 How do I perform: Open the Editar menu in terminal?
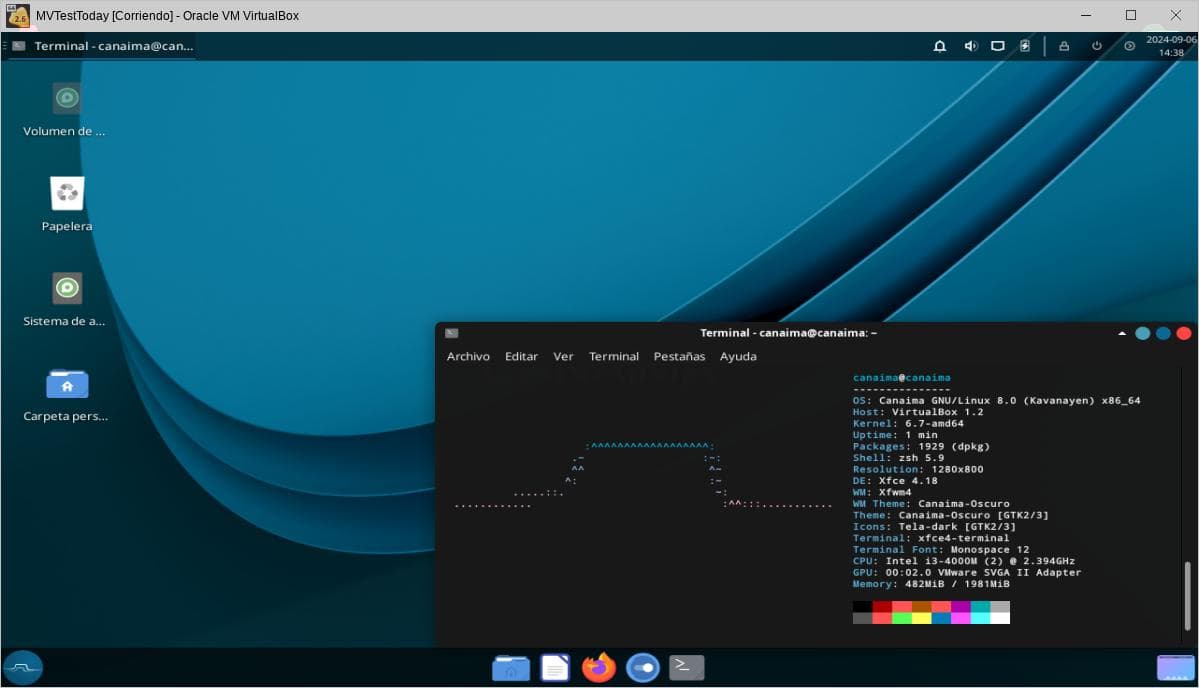(522, 356)
